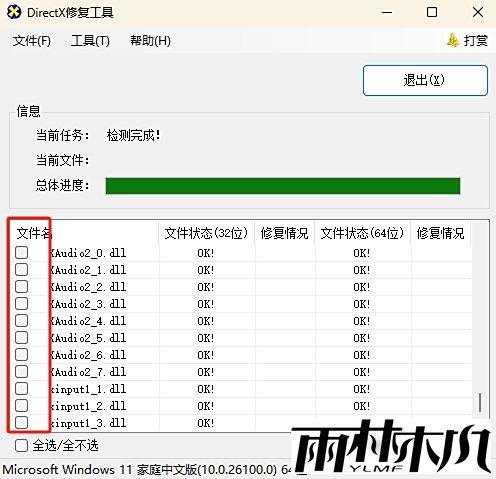Tick the checkbox for XAudio2_2.dll
This screenshot has height=479, width=496.
click(x=21, y=287)
